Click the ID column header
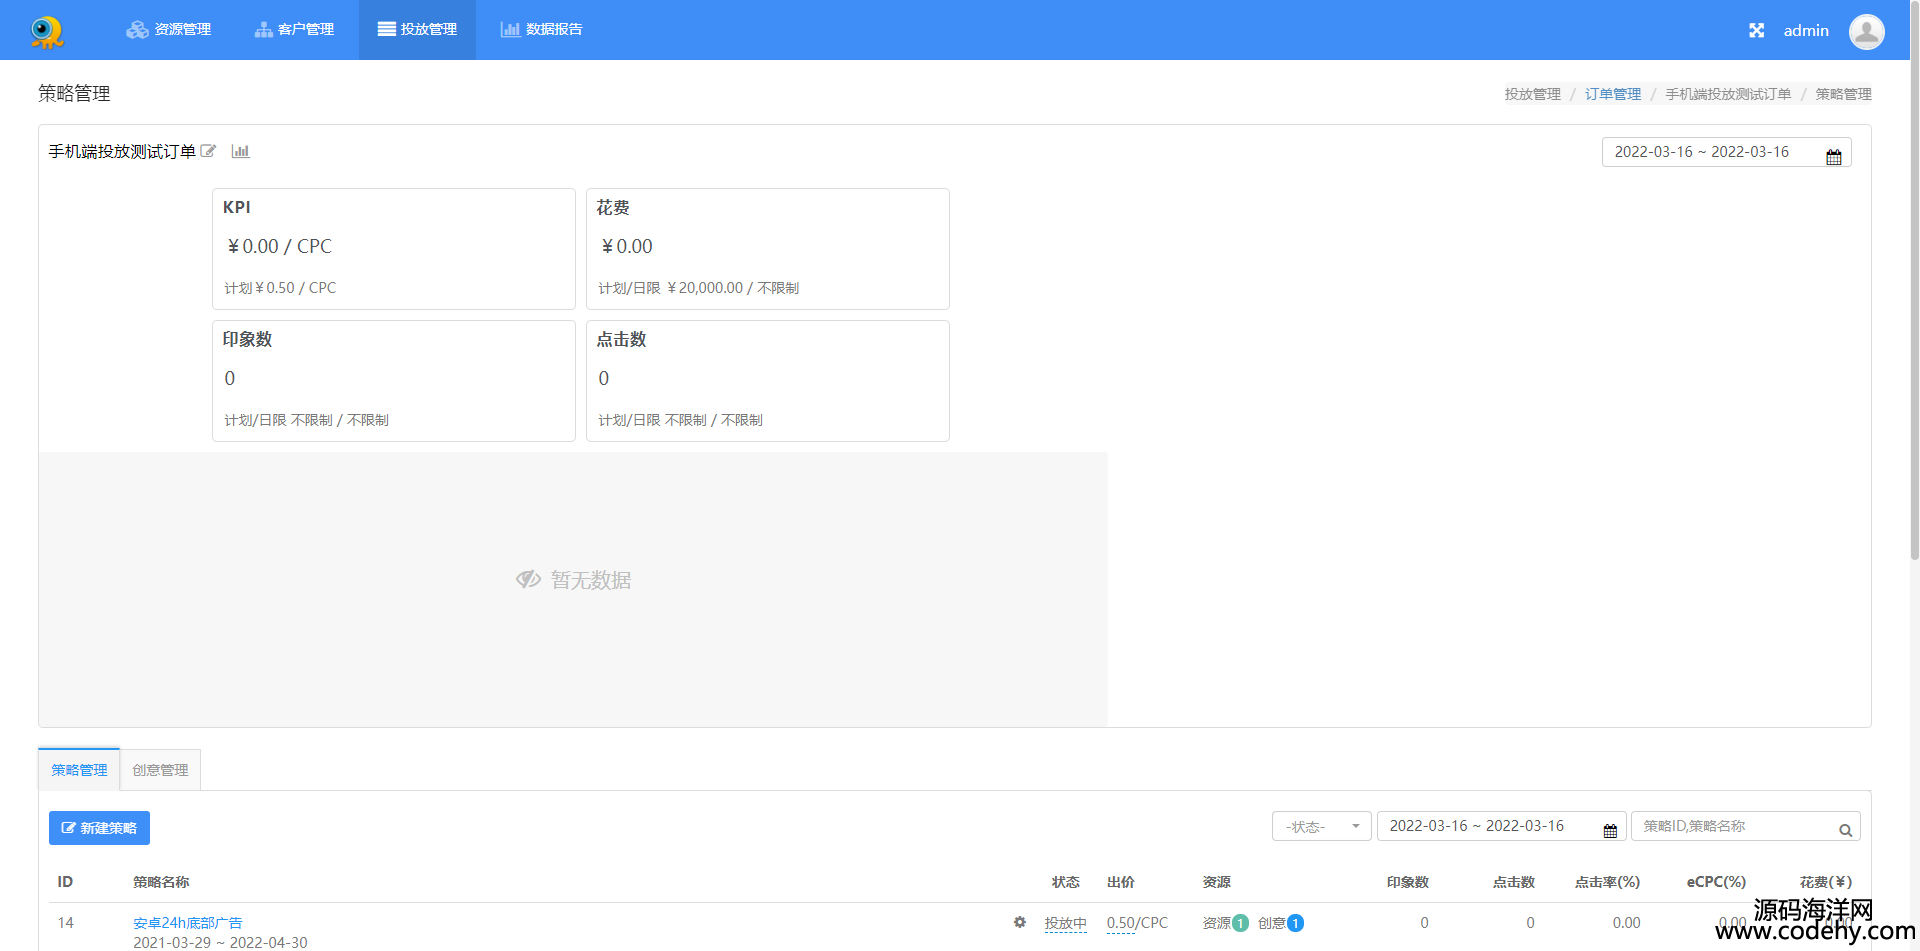 click(x=65, y=882)
